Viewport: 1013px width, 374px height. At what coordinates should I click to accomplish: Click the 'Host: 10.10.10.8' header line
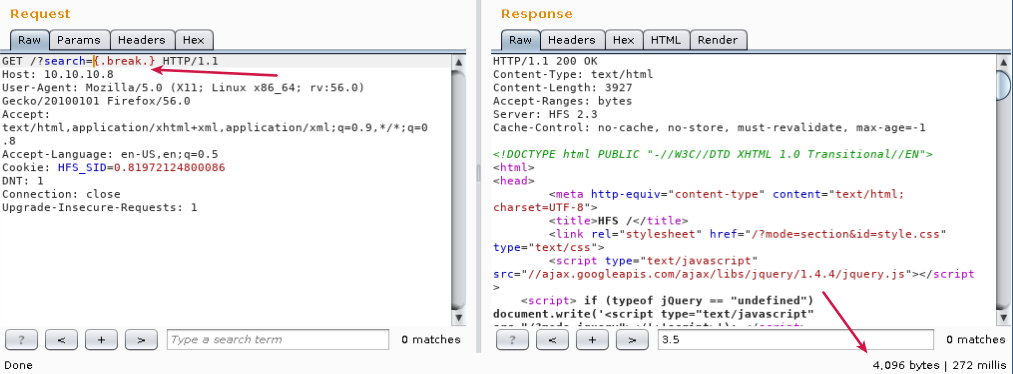pyautogui.click(x=57, y=74)
